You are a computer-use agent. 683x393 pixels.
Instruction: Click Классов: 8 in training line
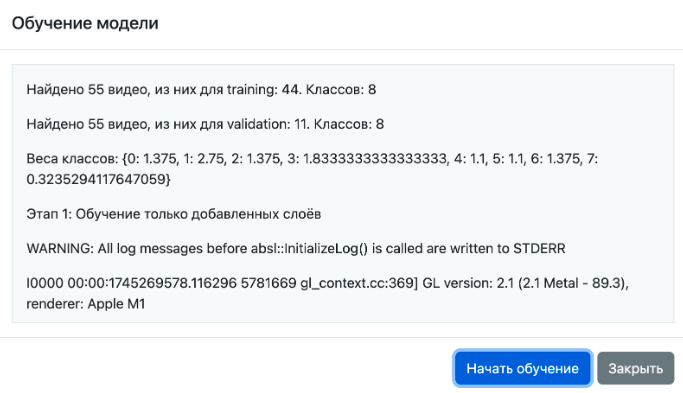click(x=341, y=89)
